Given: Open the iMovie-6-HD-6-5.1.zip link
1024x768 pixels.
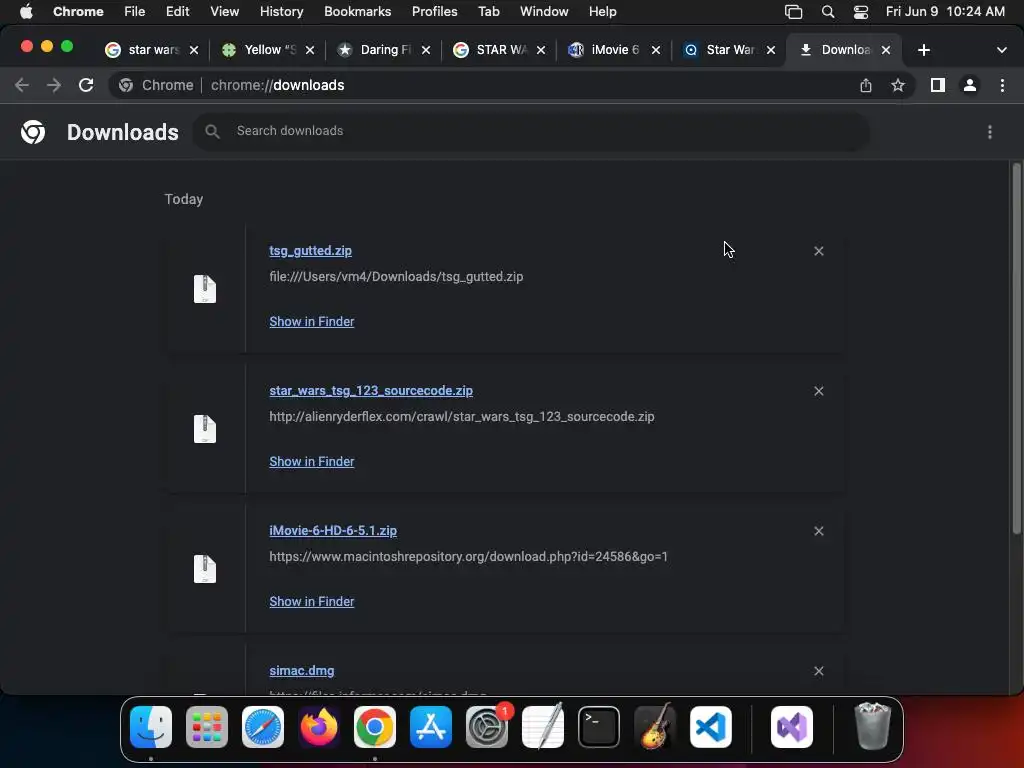Looking at the screenshot, I should [333, 531].
